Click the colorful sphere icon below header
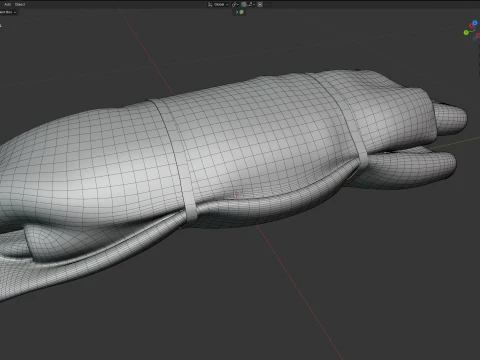This screenshot has height=360, width=480. click(242, 12)
